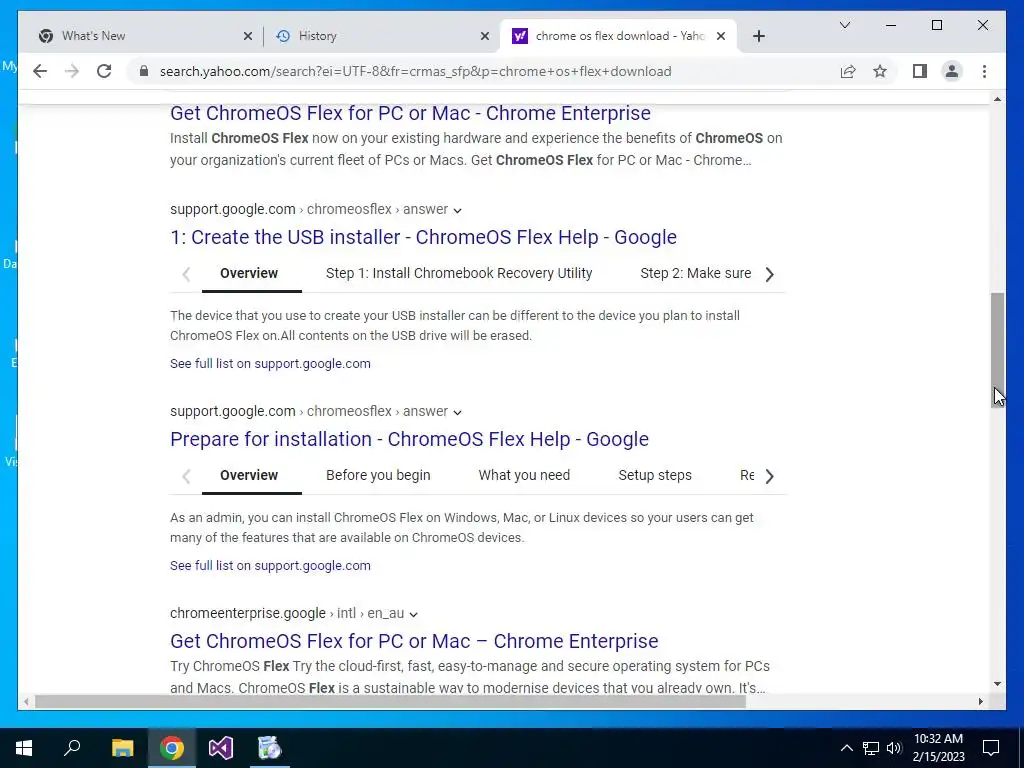This screenshot has width=1024, height=768.
Task: Close the What's New tab
Action: click(248, 36)
